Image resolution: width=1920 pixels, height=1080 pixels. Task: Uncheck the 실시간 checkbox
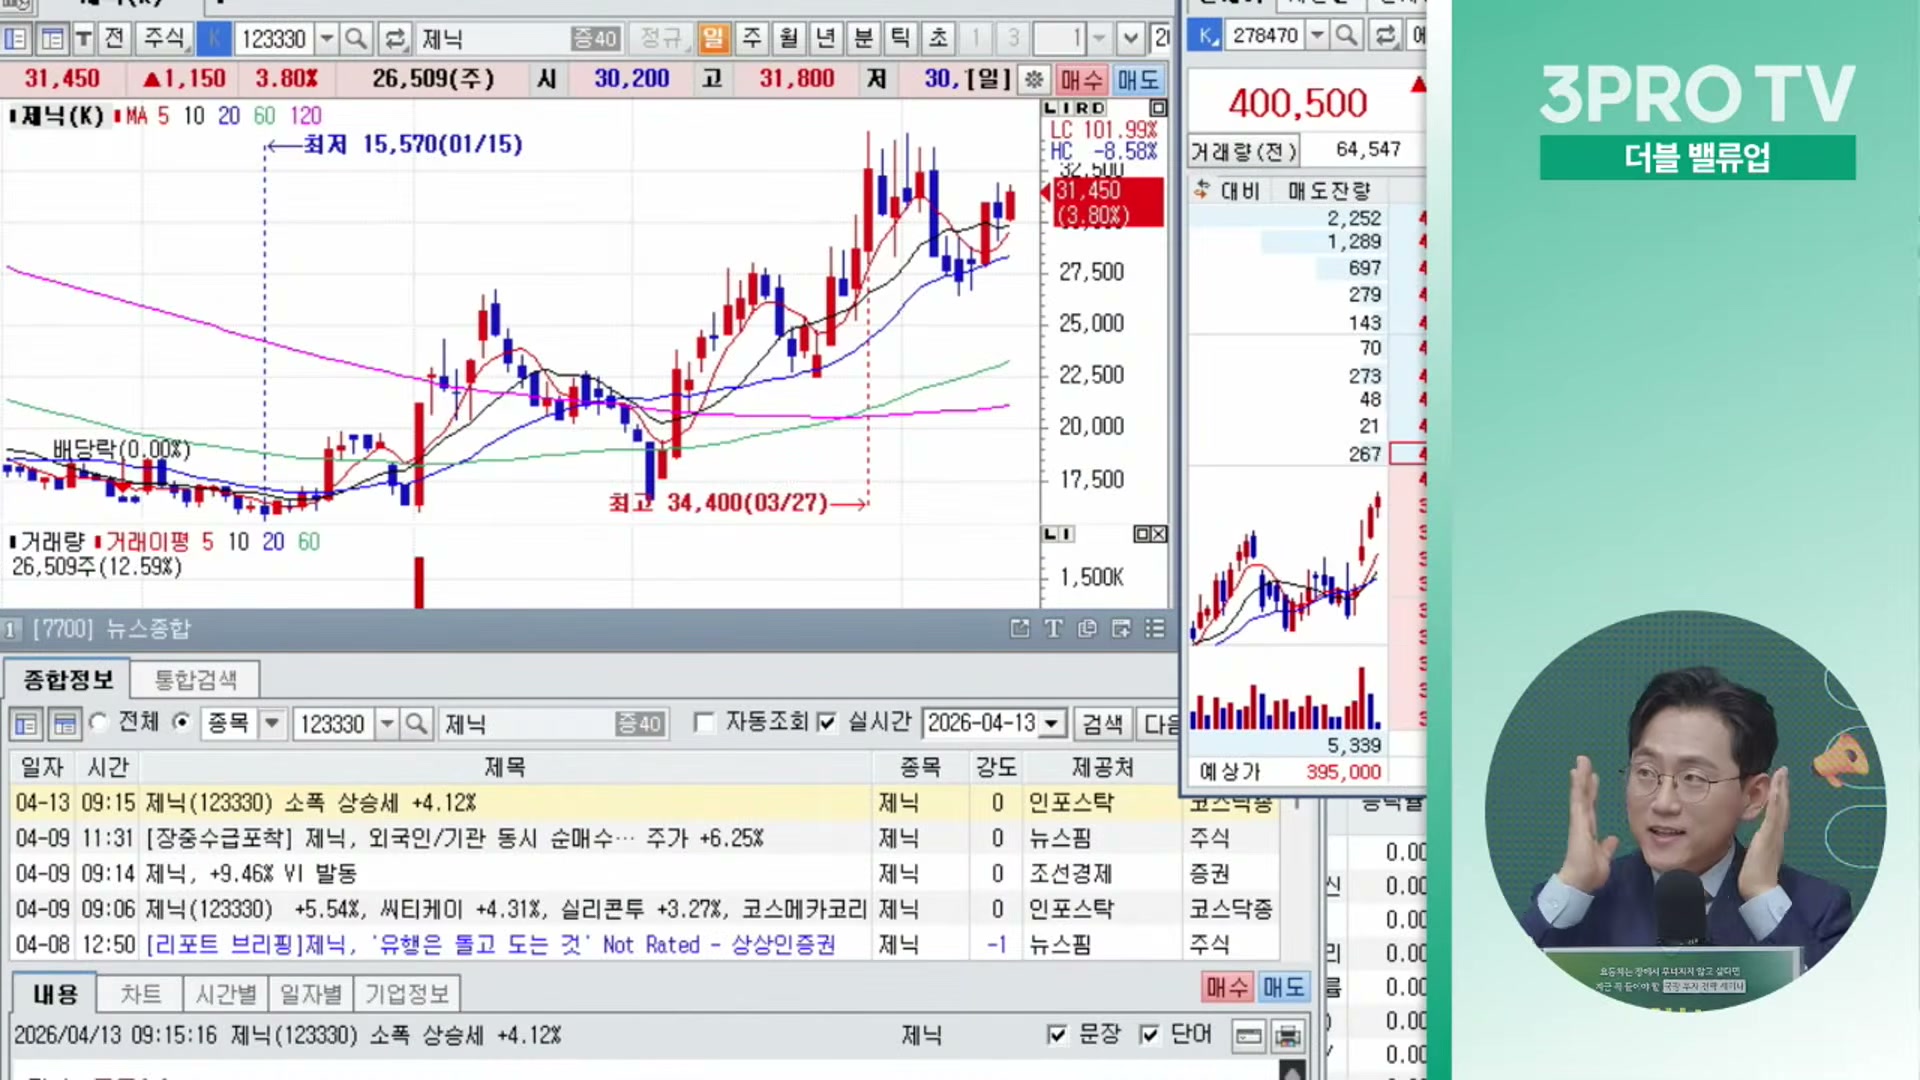point(827,722)
